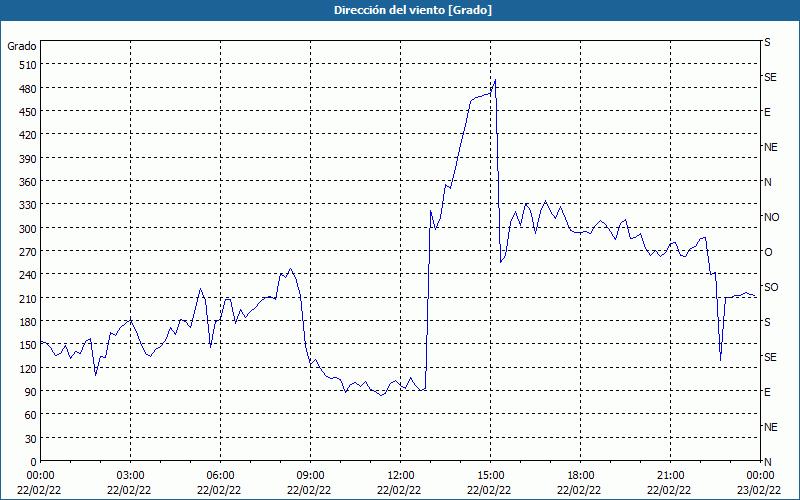Click the 120 y-axis tick label
Viewport: 800px width, 500px height.
(28, 368)
